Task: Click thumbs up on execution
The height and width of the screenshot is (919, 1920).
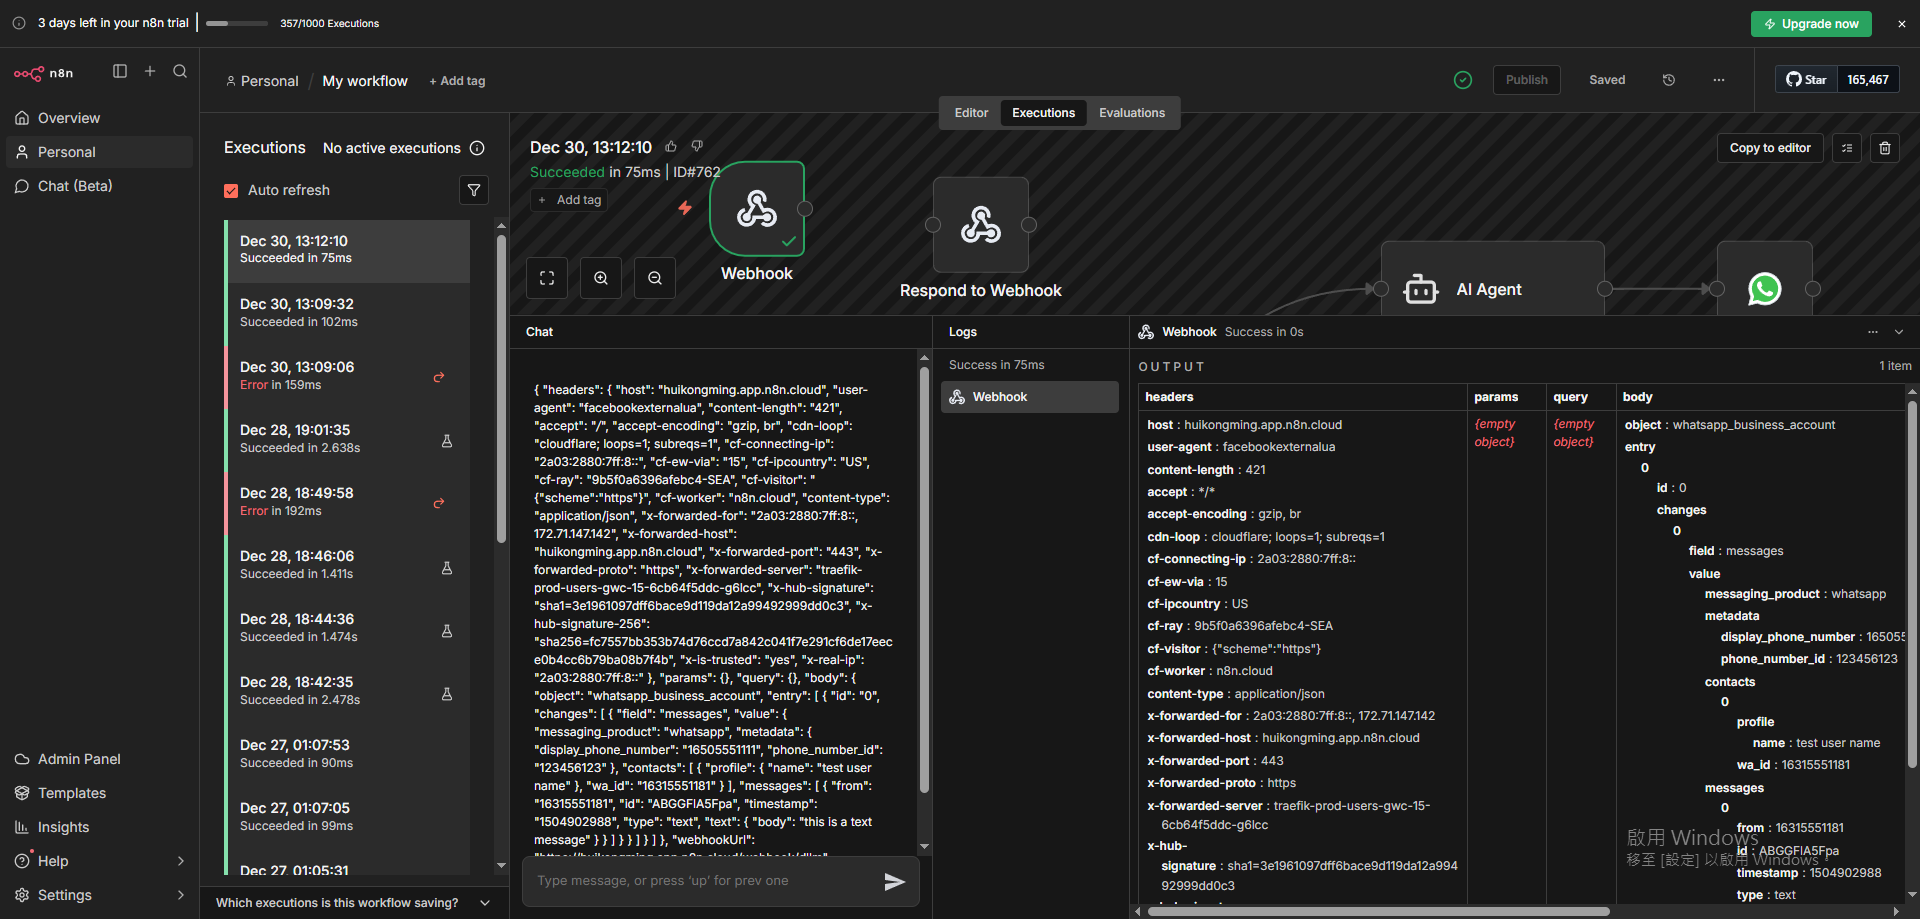Action: point(671,147)
